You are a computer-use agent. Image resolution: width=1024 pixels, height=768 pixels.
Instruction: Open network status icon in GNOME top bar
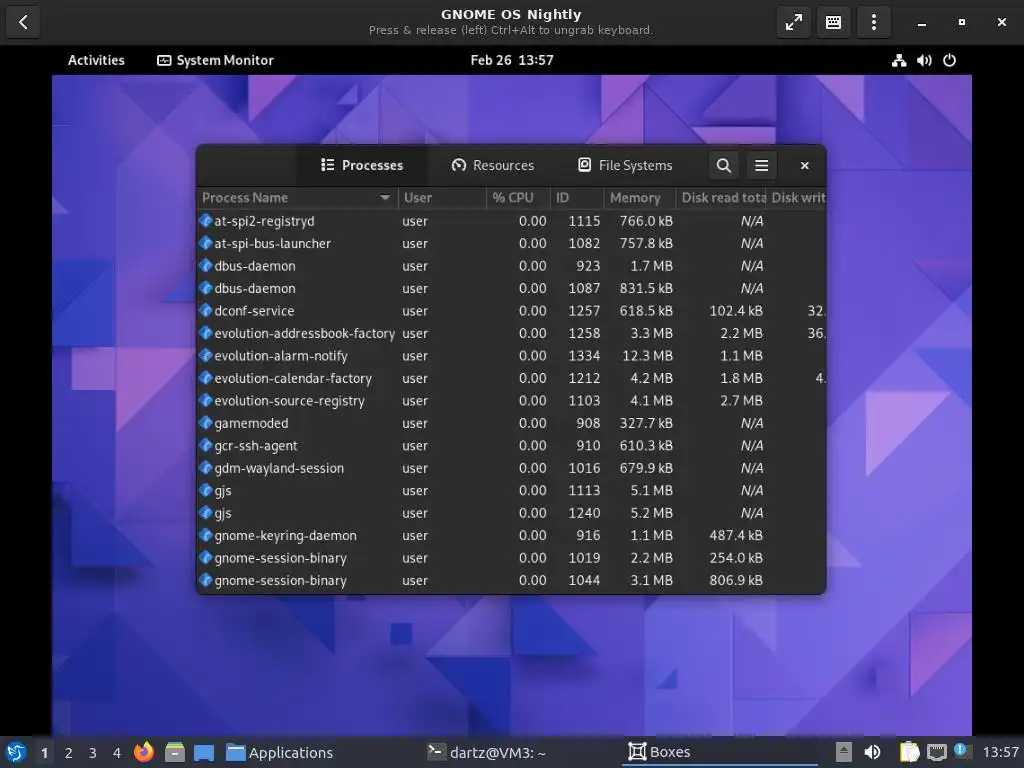[x=899, y=60]
